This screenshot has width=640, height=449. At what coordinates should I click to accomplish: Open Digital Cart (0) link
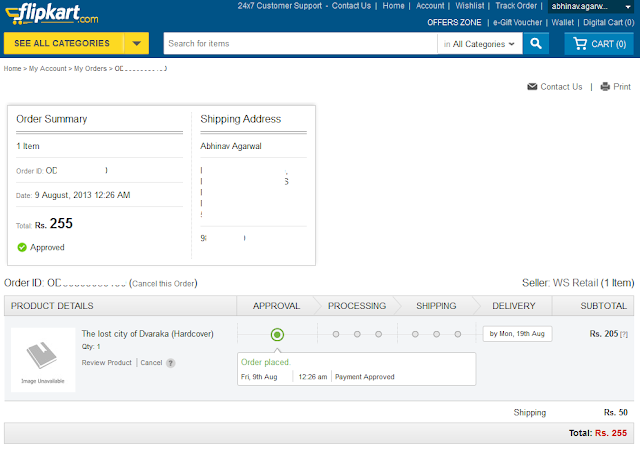[x=609, y=22]
